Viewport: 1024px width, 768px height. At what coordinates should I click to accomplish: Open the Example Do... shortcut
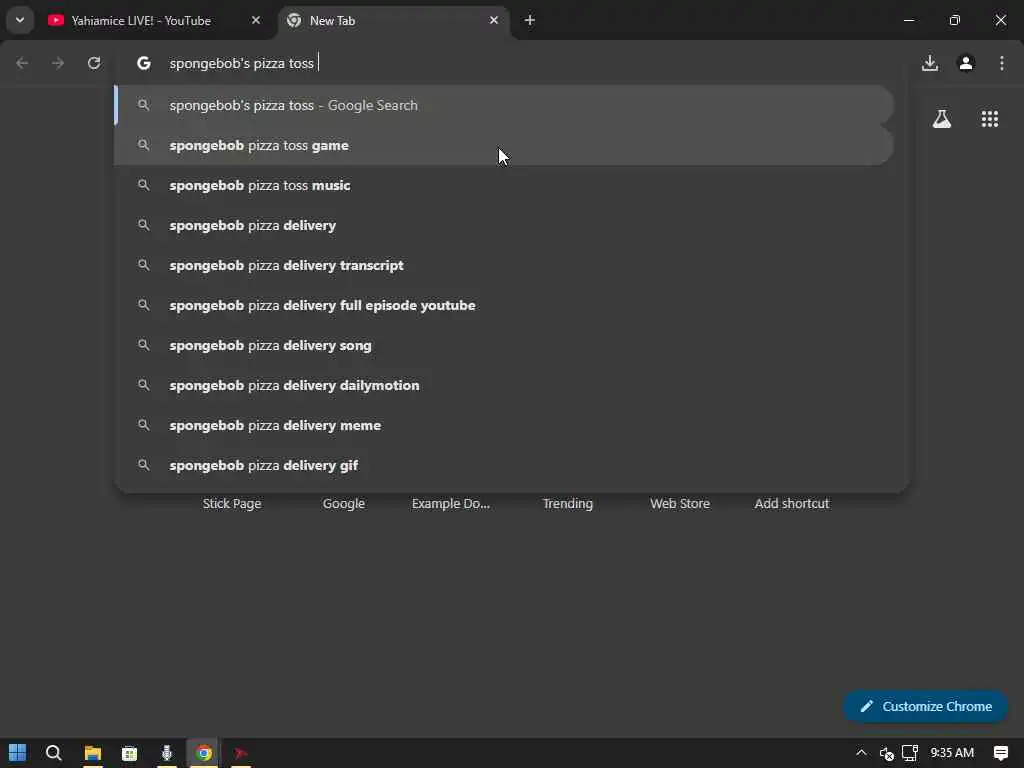[x=451, y=504]
